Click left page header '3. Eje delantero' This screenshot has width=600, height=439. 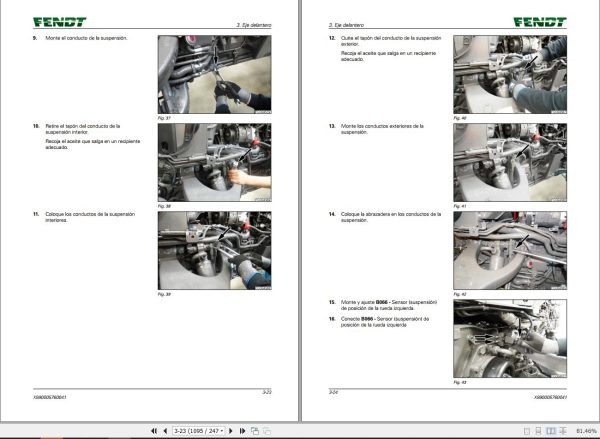(x=254, y=25)
